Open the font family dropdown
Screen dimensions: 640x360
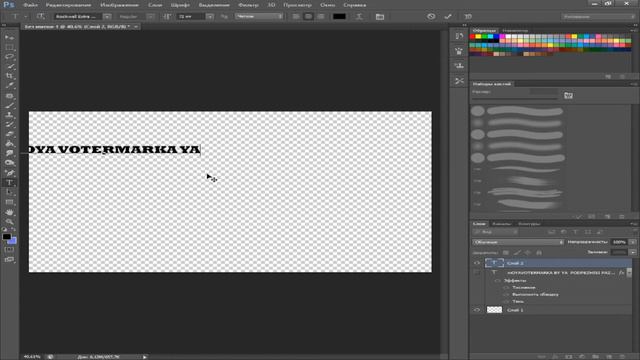107,17
